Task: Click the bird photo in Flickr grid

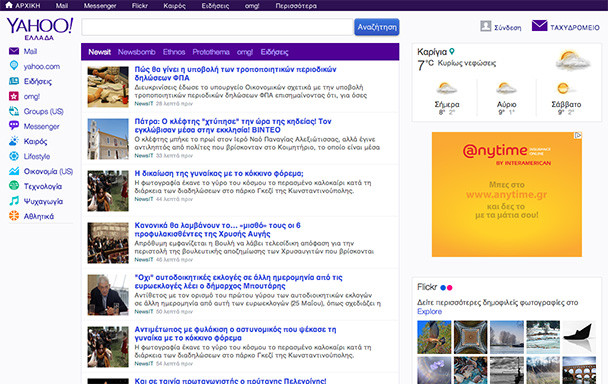Action: point(434,337)
